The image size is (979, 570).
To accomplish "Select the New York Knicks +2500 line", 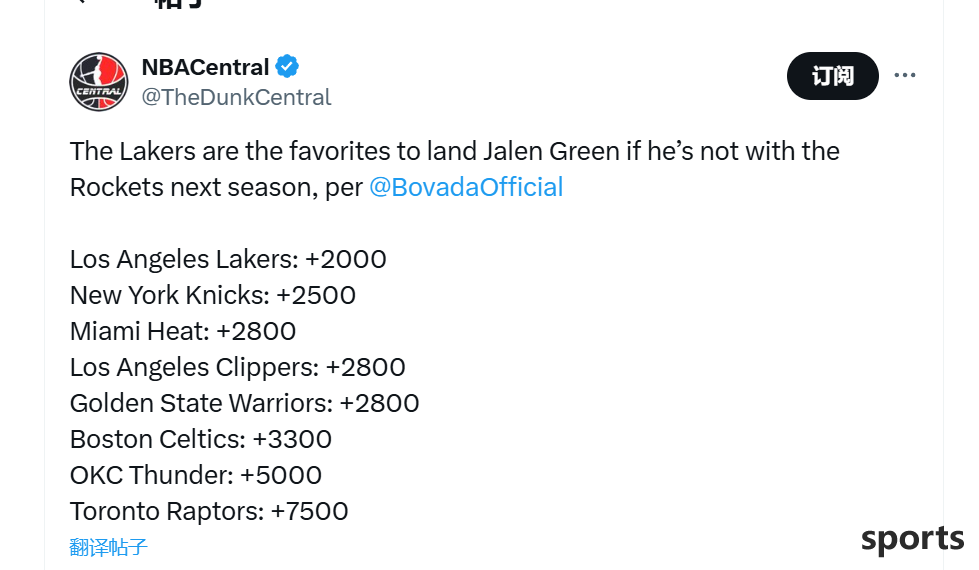I will pyautogui.click(x=213, y=295).
